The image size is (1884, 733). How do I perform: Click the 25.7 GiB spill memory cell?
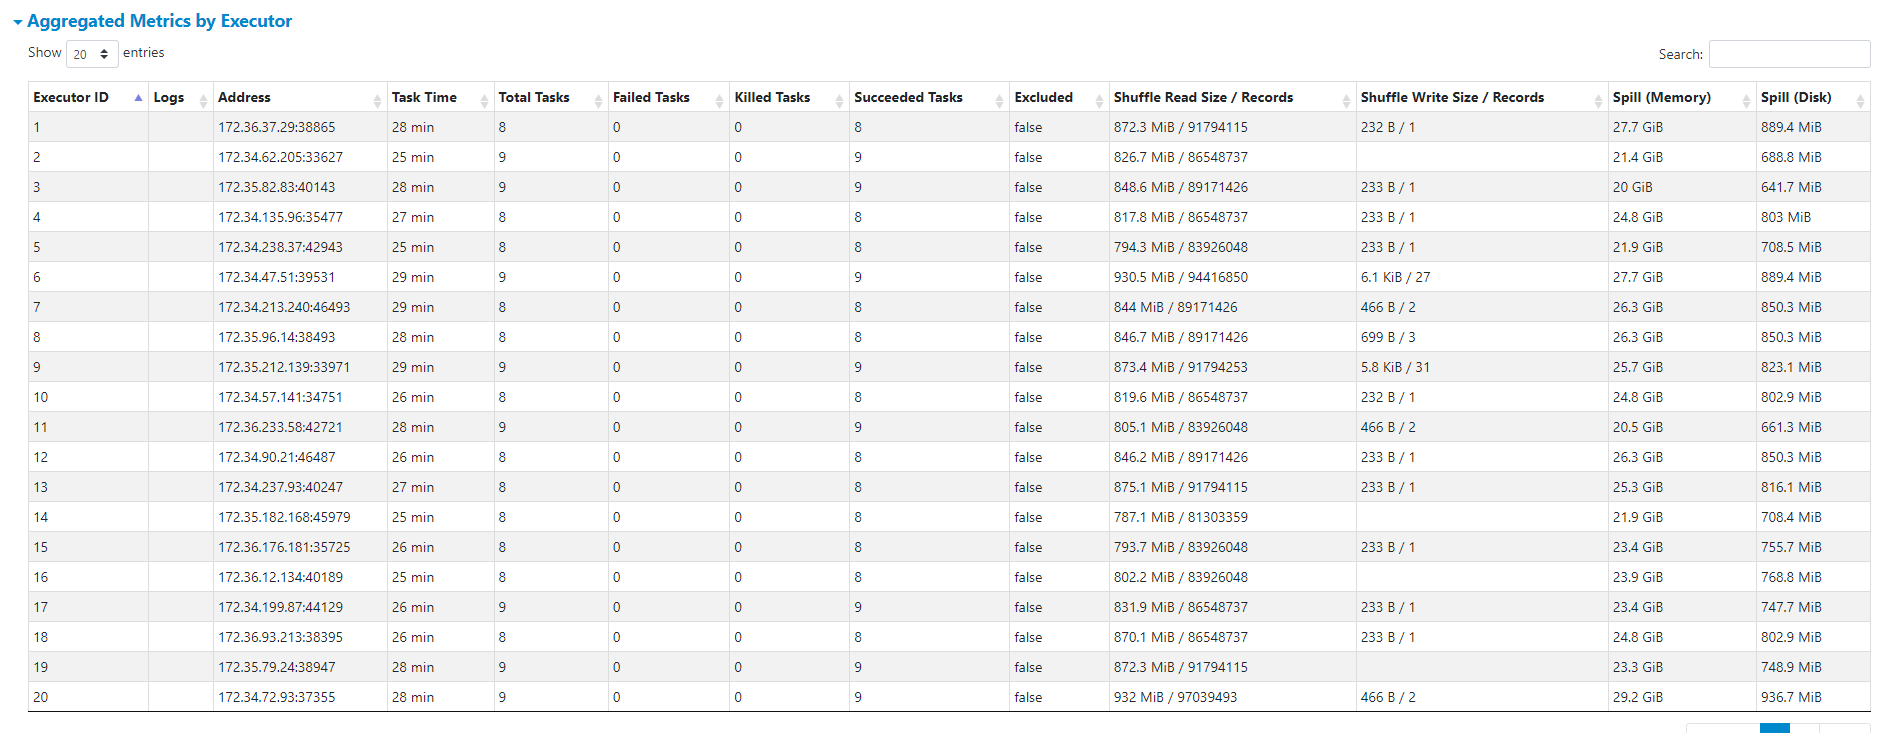click(x=1638, y=367)
